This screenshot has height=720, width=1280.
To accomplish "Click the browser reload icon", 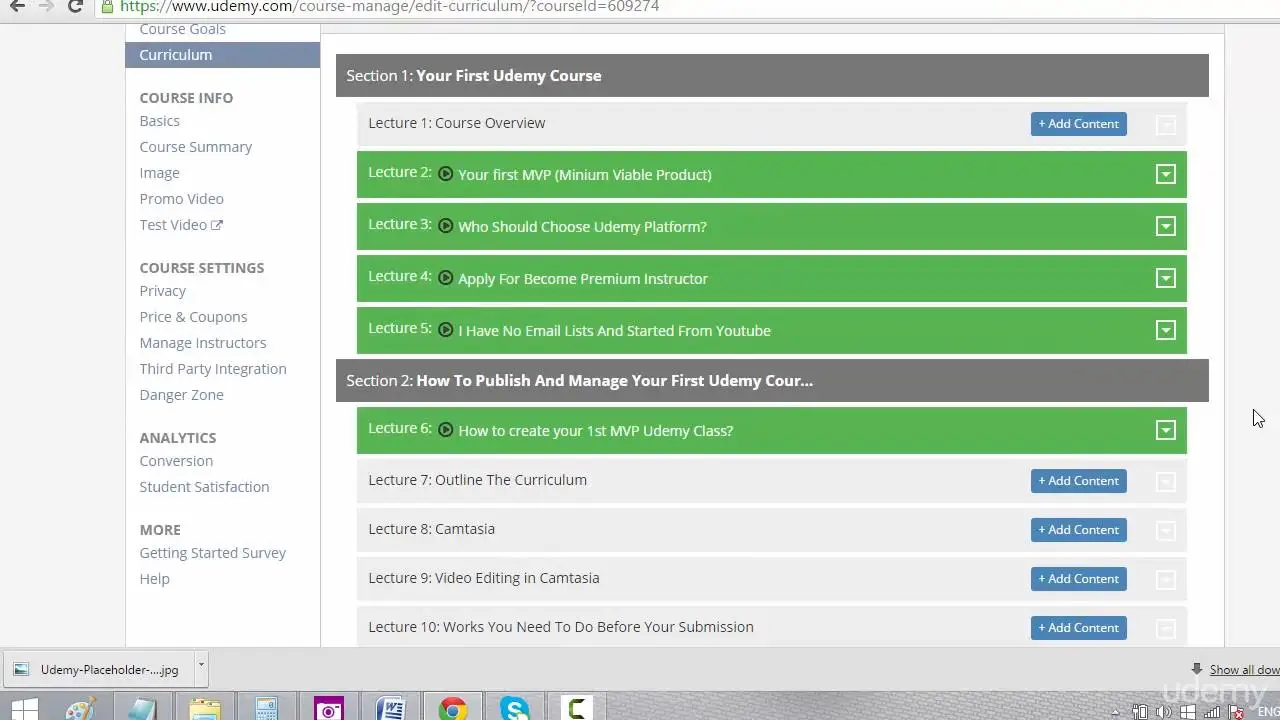I will (75, 6).
